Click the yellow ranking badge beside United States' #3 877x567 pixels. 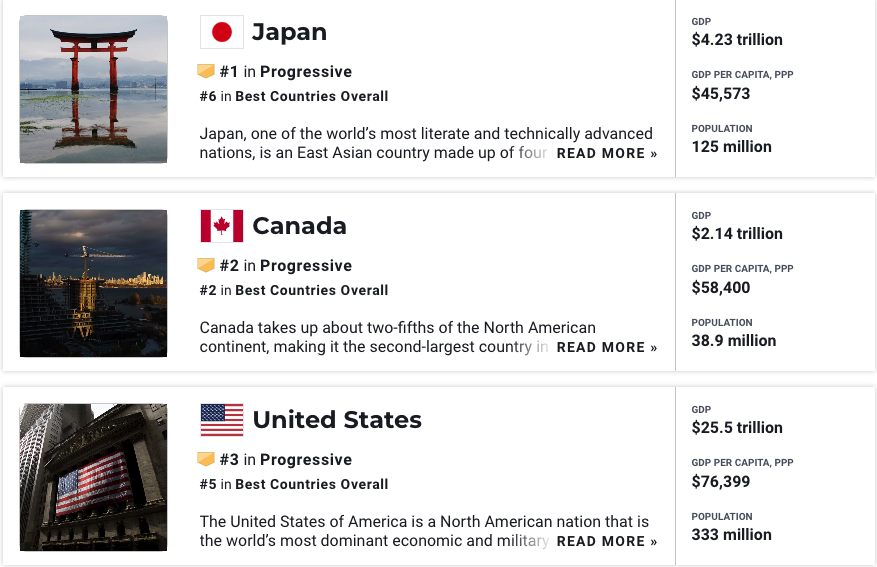click(206, 459)
